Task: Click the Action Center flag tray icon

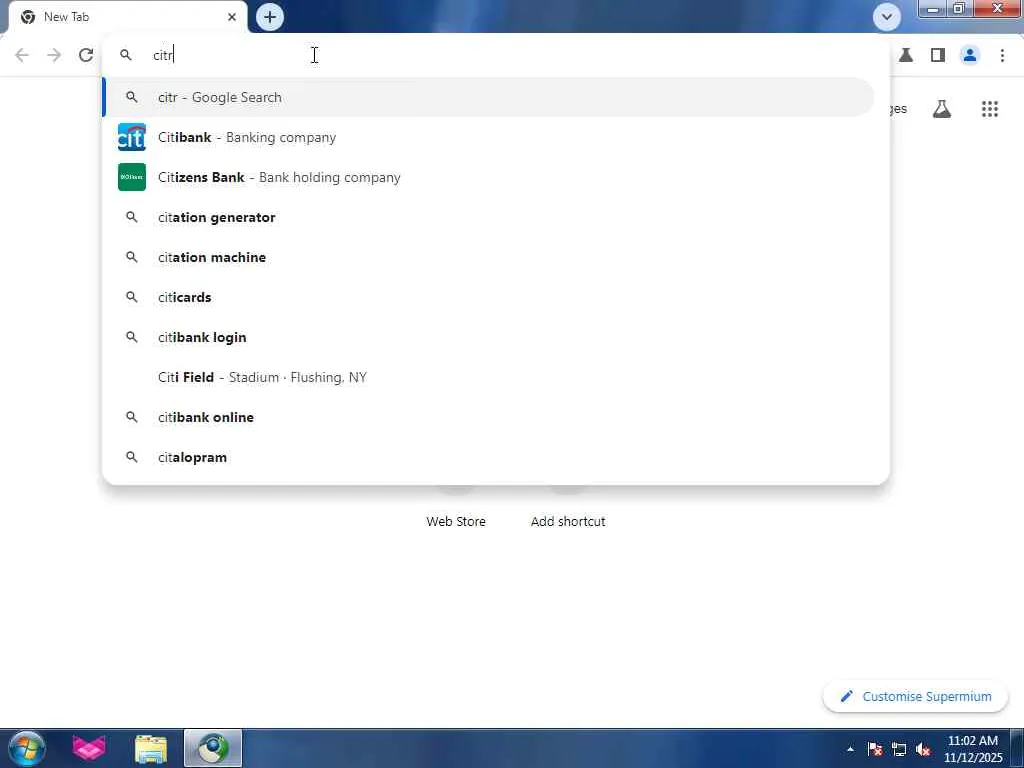Action: 874,749
